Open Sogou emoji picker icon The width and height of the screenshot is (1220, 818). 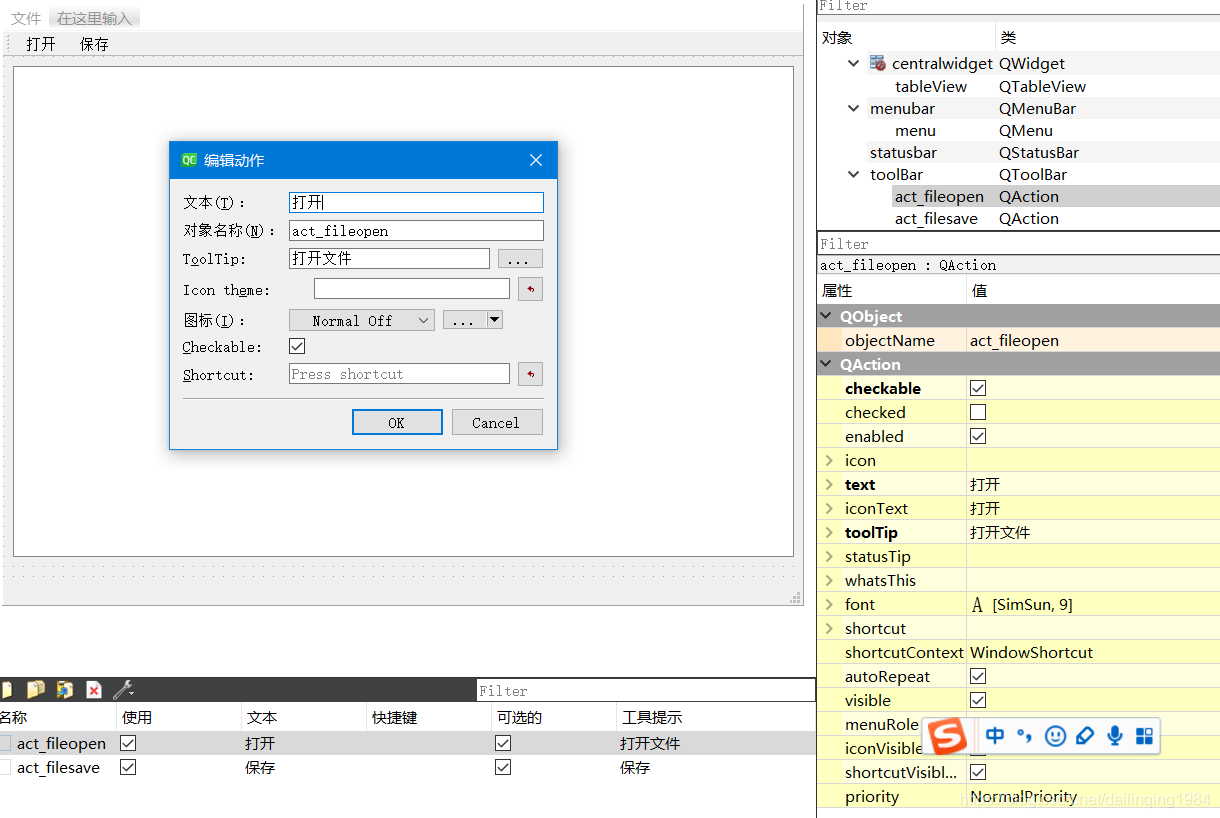[1055, 736]
